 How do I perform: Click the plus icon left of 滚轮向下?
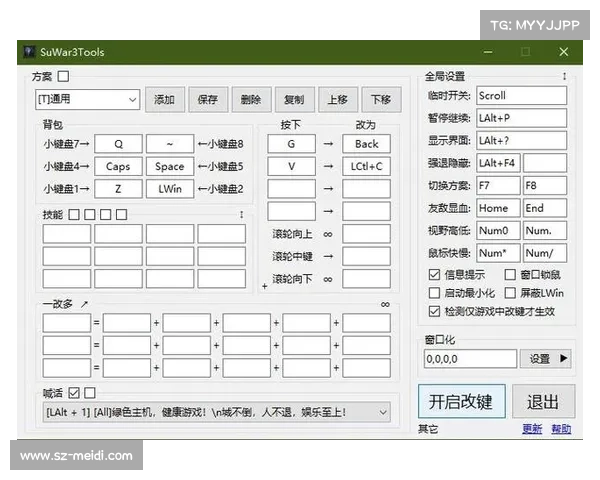coord(264,286)
